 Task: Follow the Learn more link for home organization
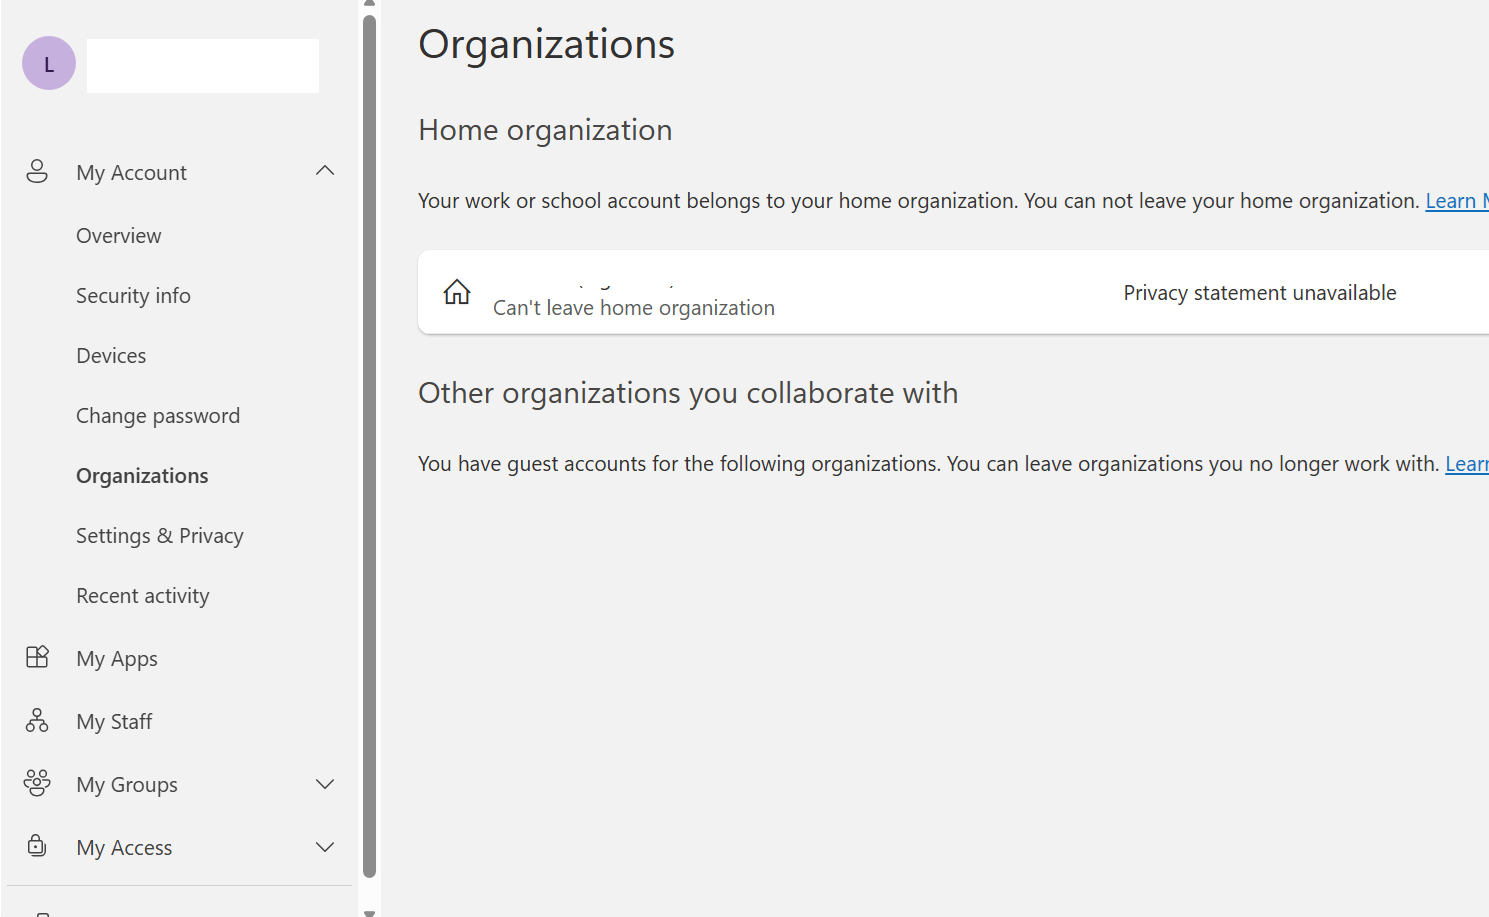pyautogui.click(x=1457, y=201)
